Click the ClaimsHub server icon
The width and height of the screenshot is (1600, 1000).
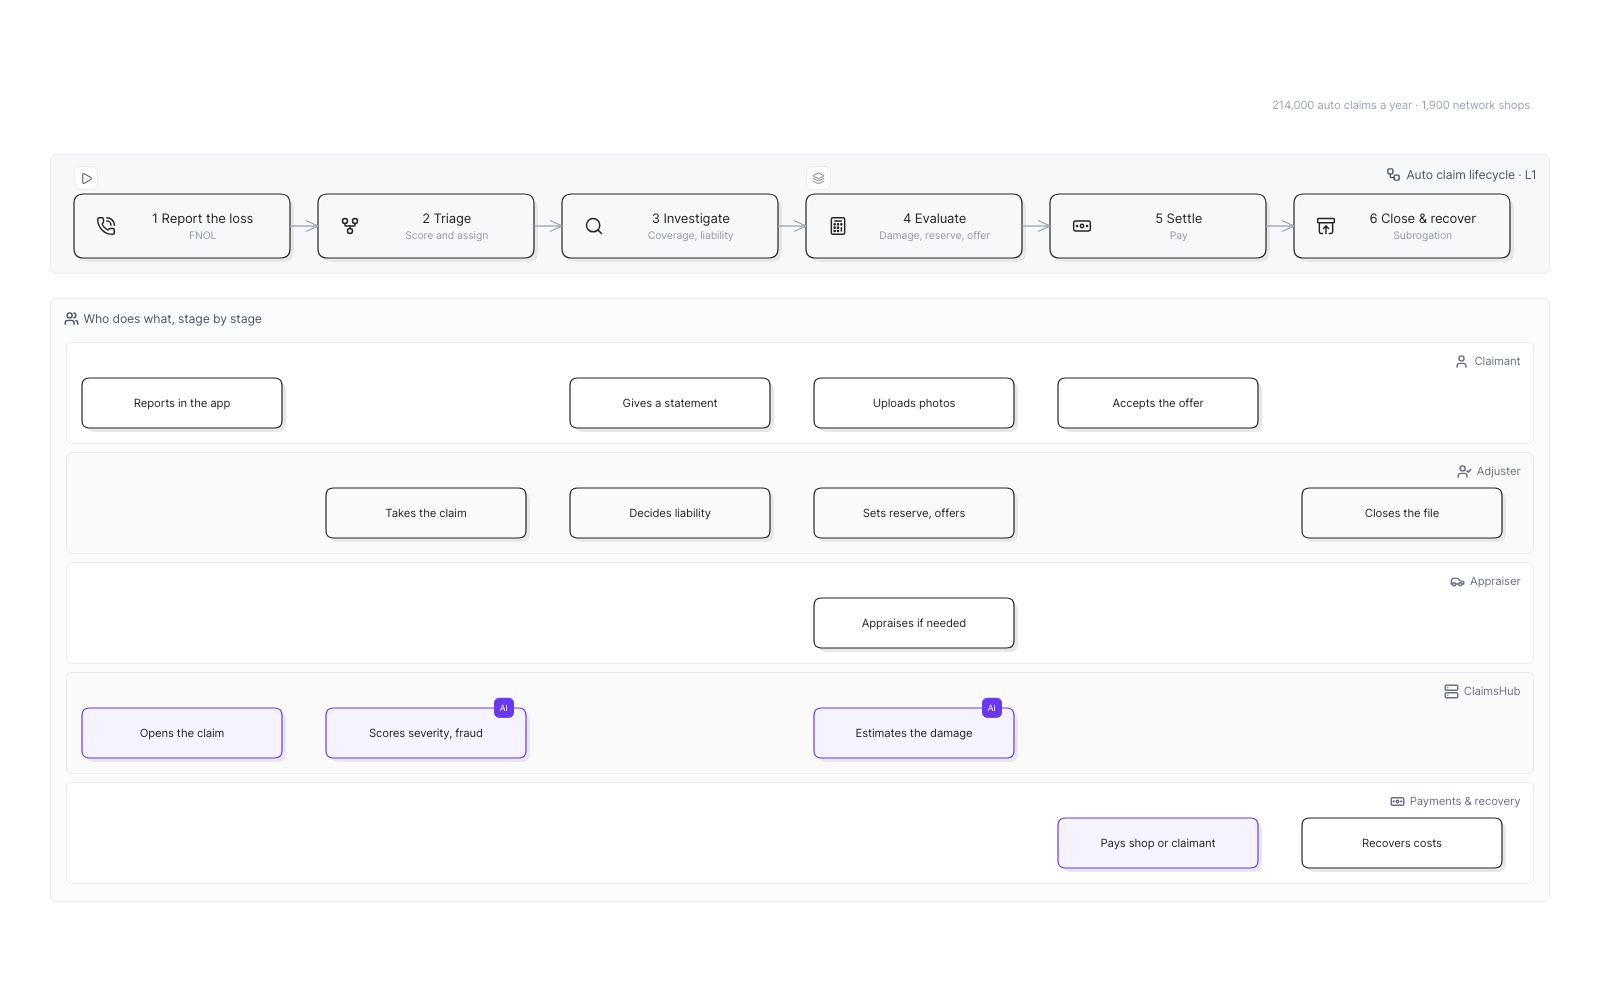pos(1451,692)
